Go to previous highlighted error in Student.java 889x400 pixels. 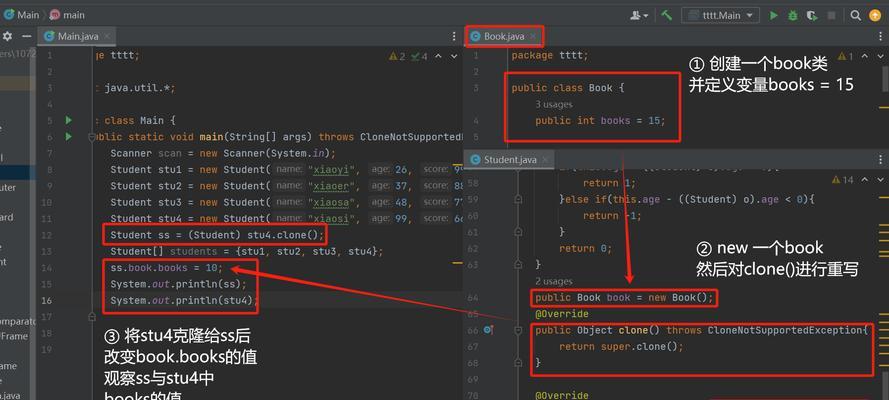(x=864, y=180)
